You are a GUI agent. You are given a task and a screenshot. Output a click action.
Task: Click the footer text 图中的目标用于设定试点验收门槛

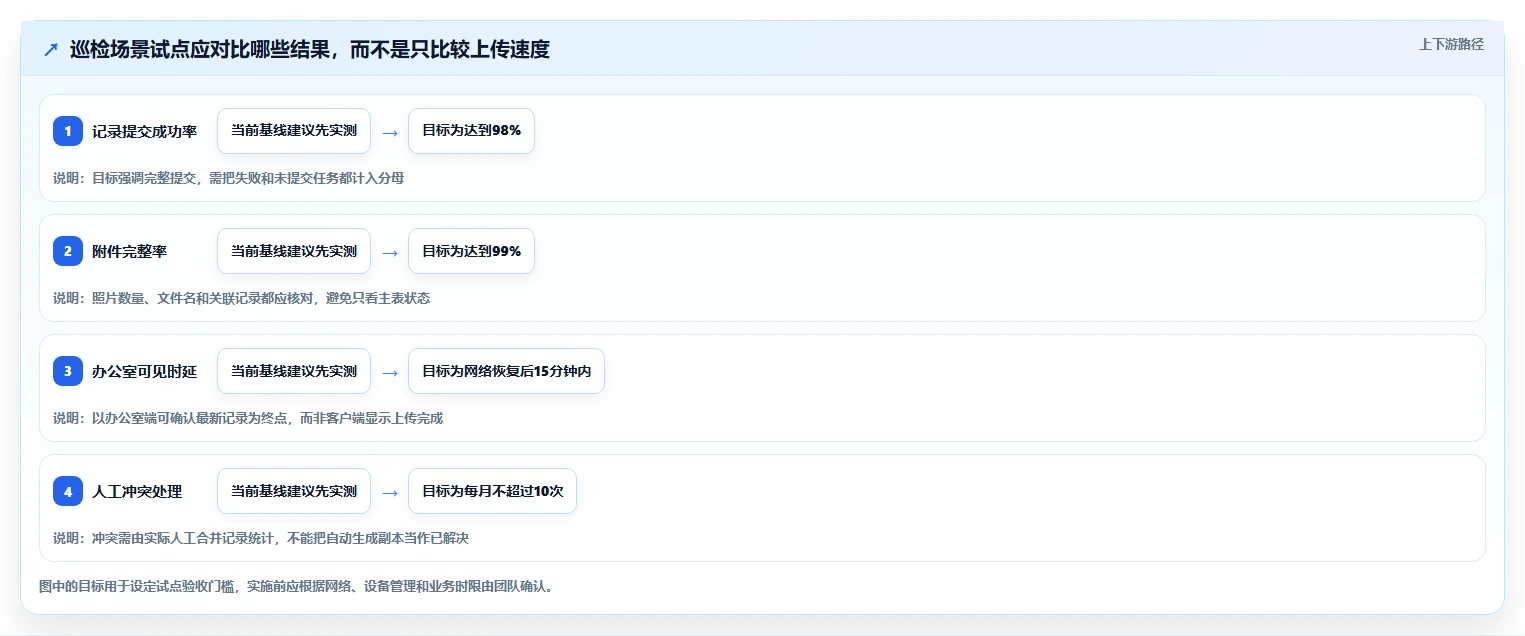point(296,586)
